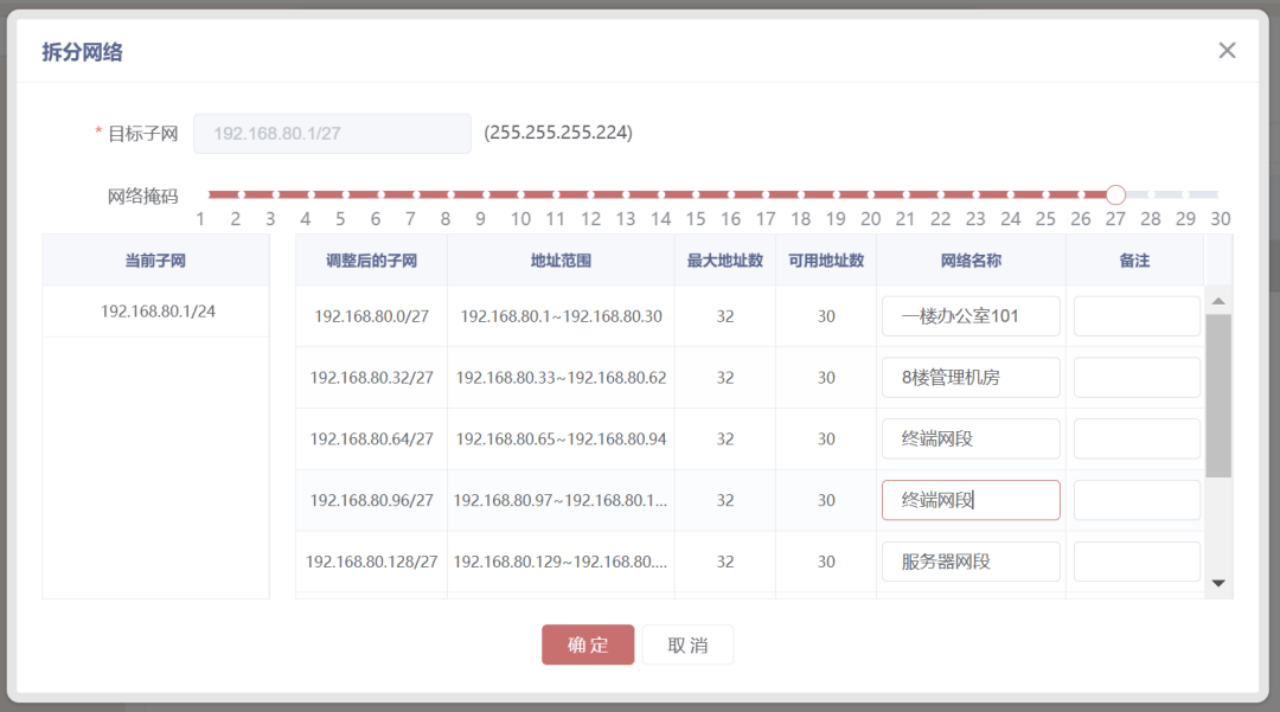
Task: Select current subnet 192.168.80.1/24
Action: (157, 312)
